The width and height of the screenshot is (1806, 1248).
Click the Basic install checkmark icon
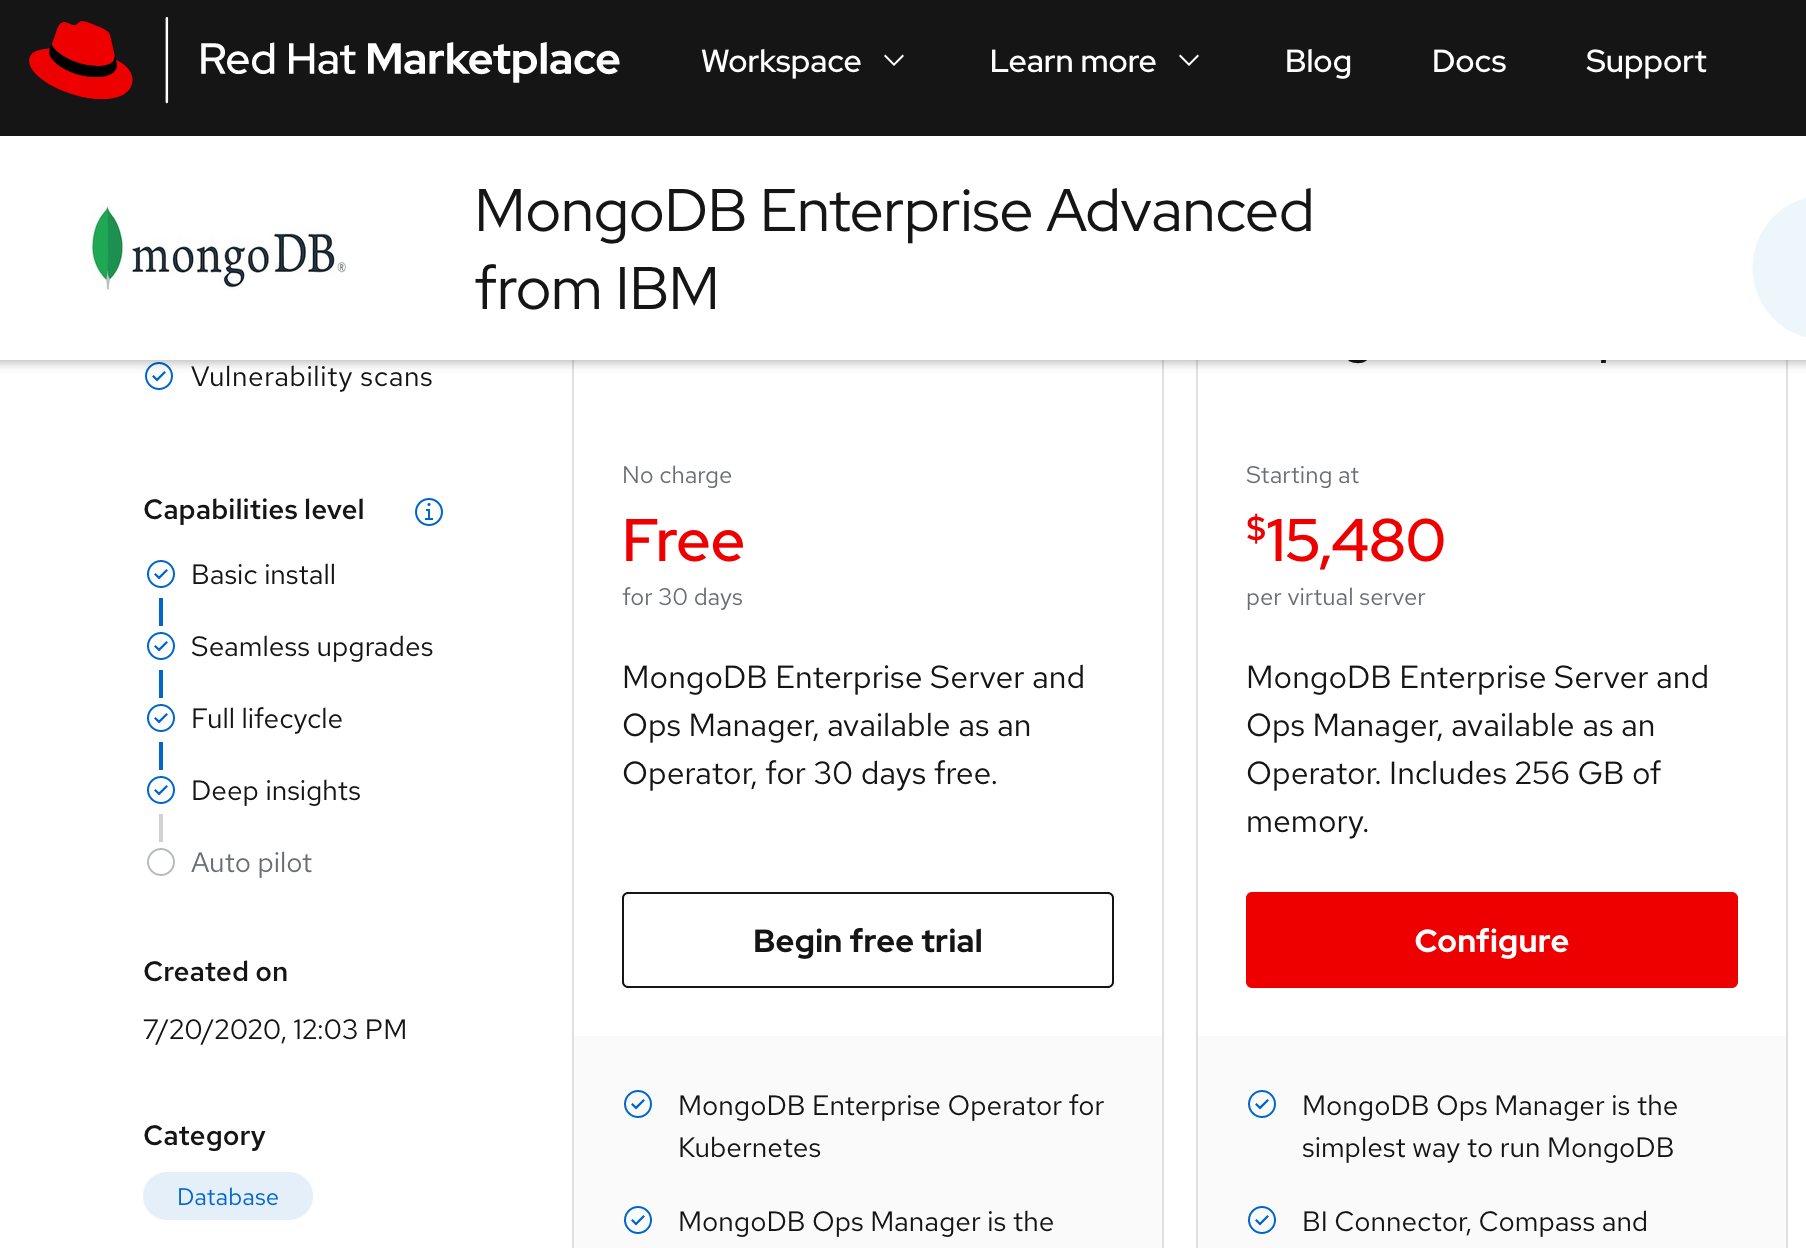[x=161, y=574]
